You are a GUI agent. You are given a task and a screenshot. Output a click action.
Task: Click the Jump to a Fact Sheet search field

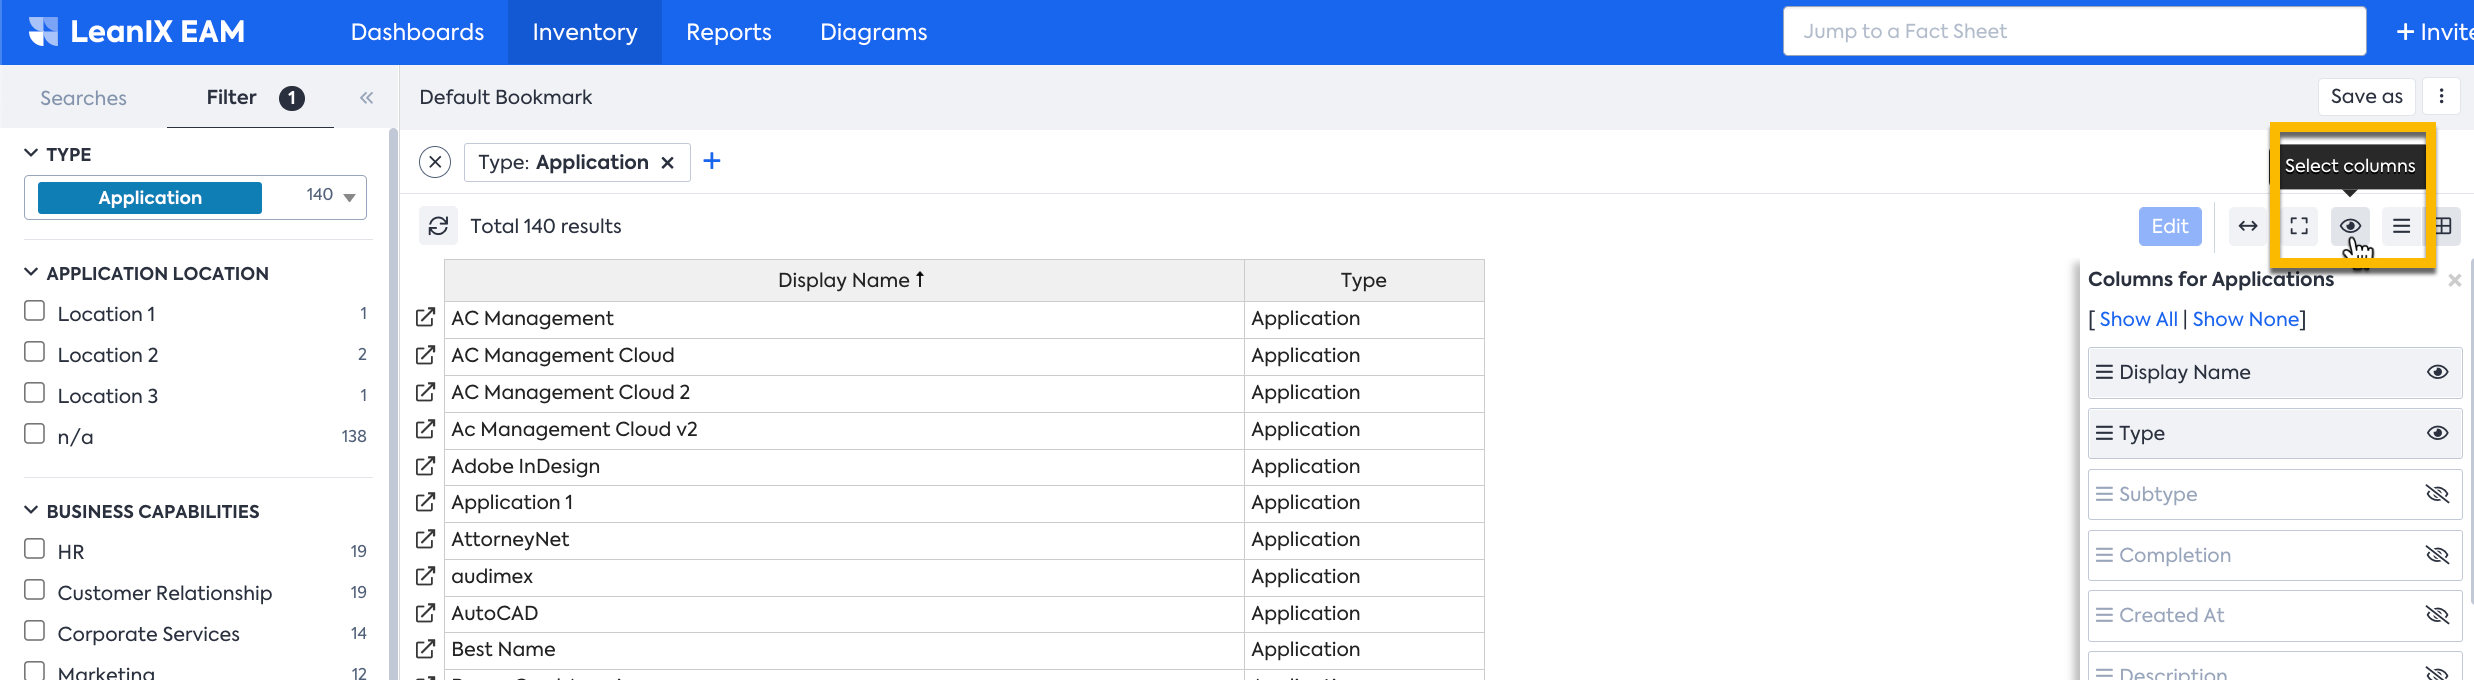click(2074, 31)
